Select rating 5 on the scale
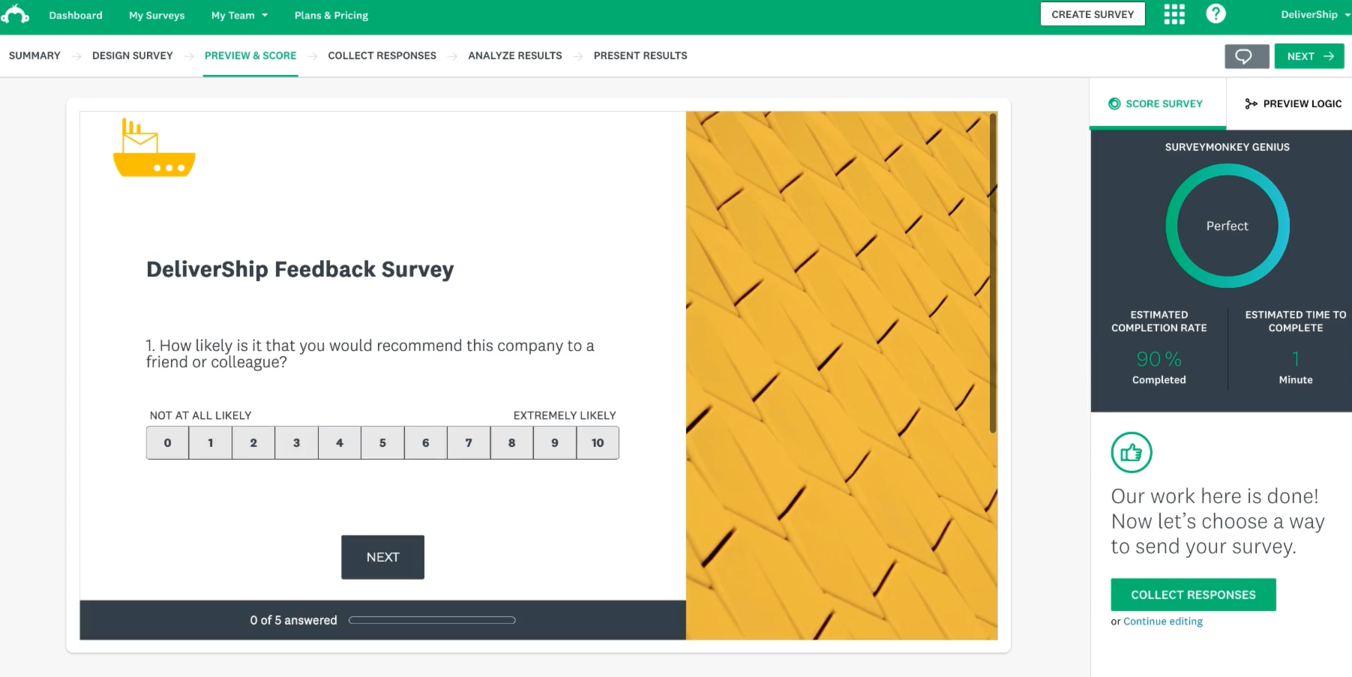The width and height of the screenshot is (1352, 677). coord(383,443)
